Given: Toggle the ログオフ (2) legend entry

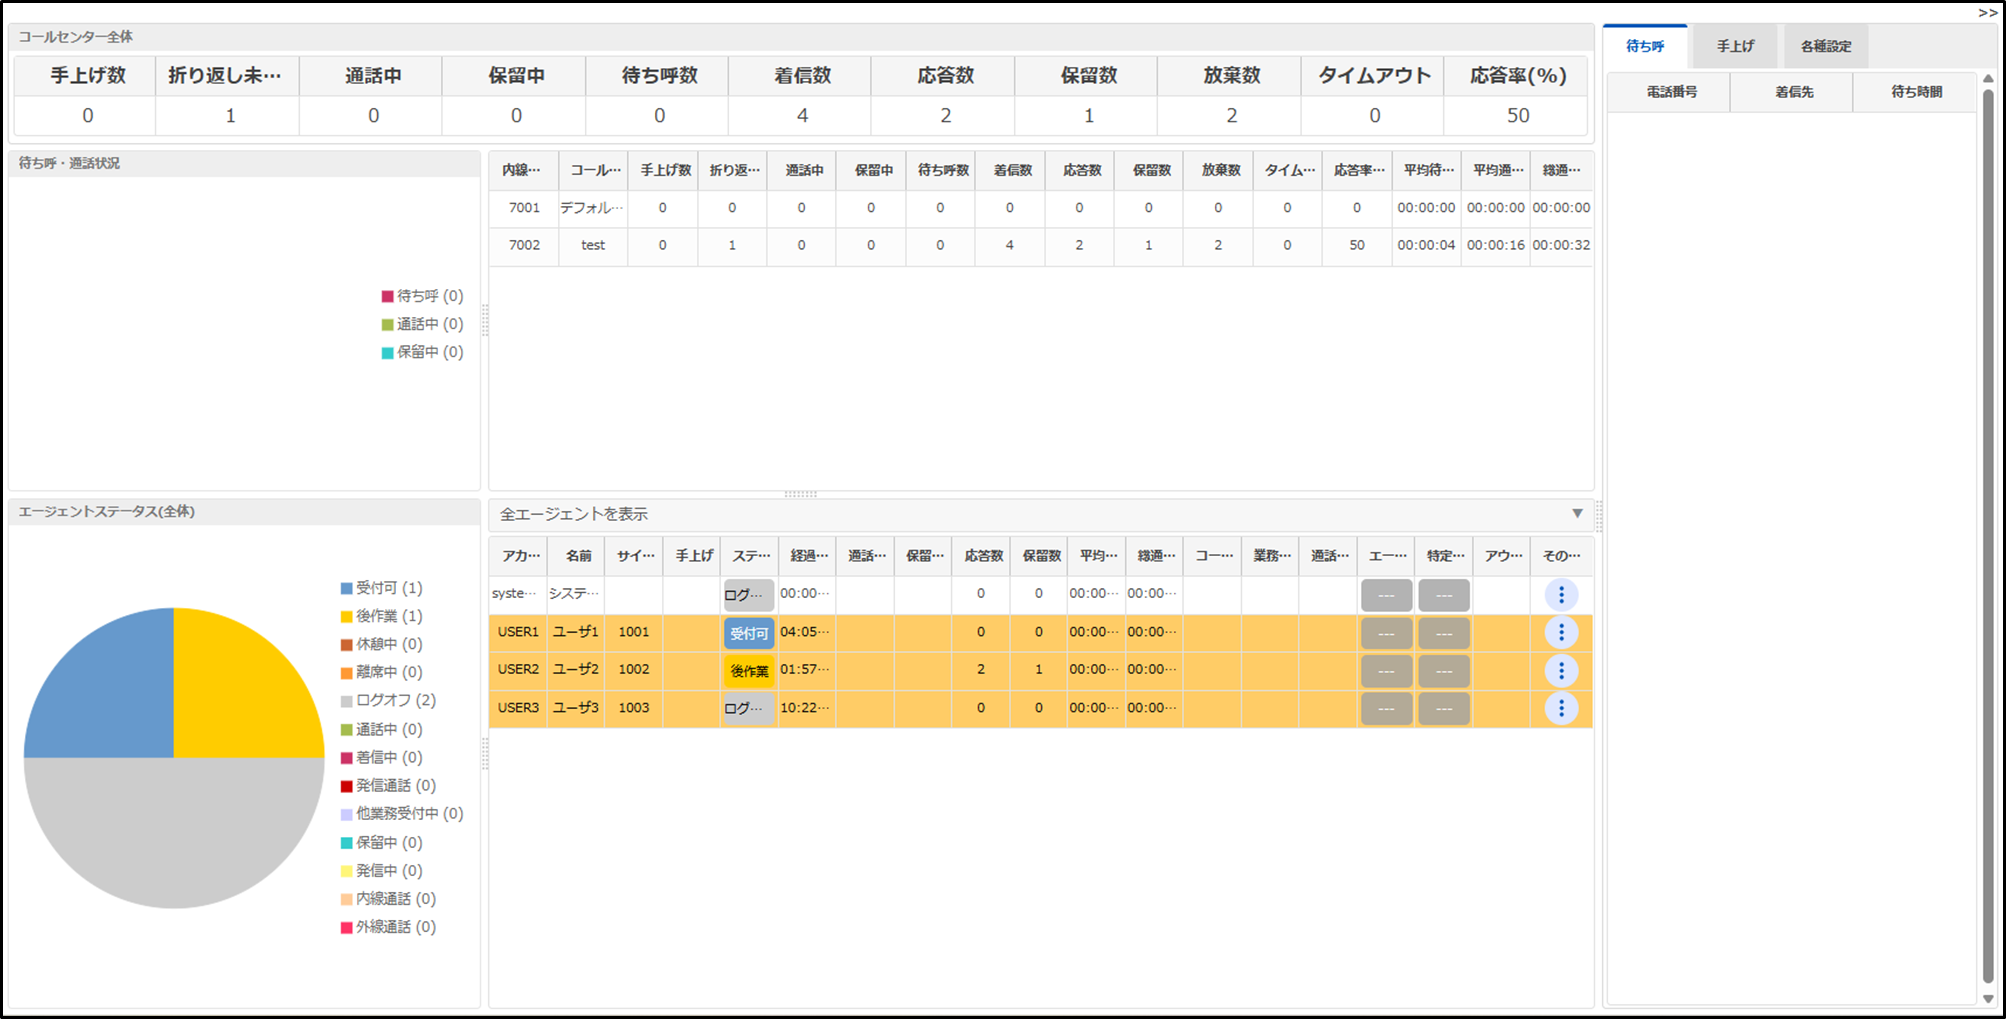Looking at the screenshot, I should click(x=396, y=701).
